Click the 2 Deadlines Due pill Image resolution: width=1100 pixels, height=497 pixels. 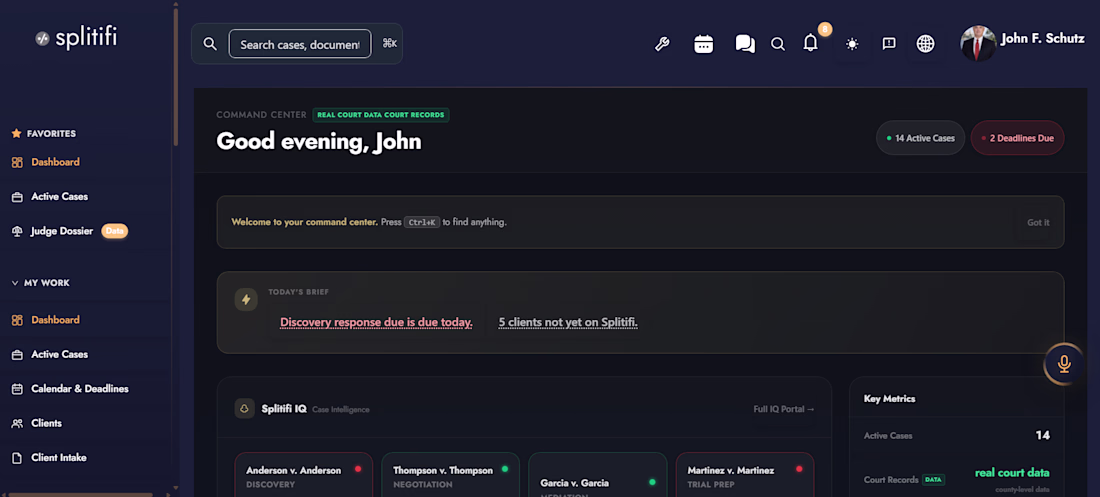click(x=1017, y=138)
